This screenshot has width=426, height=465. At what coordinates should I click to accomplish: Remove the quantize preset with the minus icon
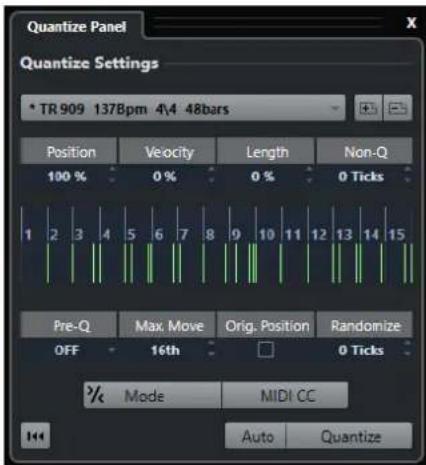tap(398, 108)
